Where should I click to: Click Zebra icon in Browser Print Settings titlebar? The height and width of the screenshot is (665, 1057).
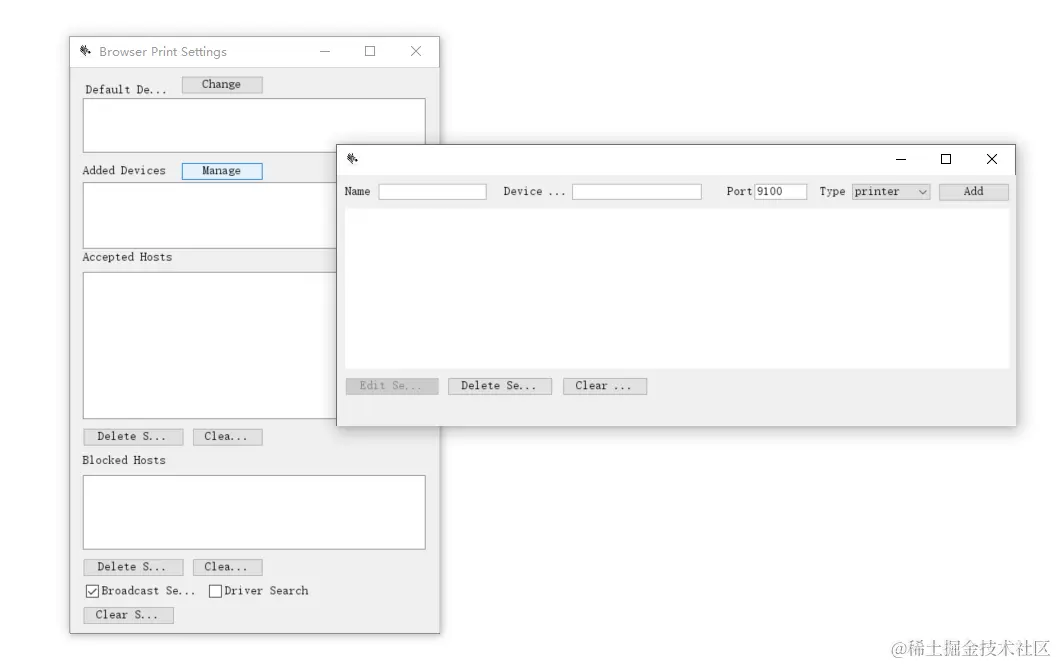[85, 51]
